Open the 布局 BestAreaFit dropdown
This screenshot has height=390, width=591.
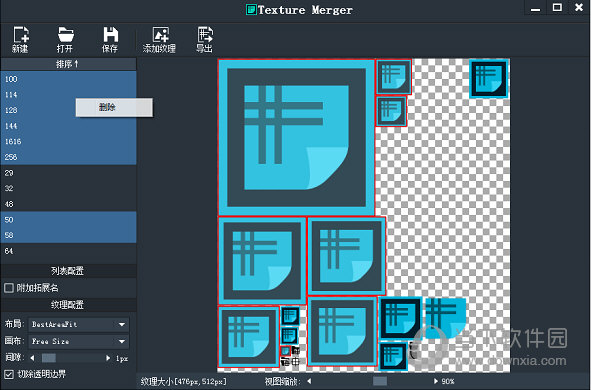coord(78,324)
